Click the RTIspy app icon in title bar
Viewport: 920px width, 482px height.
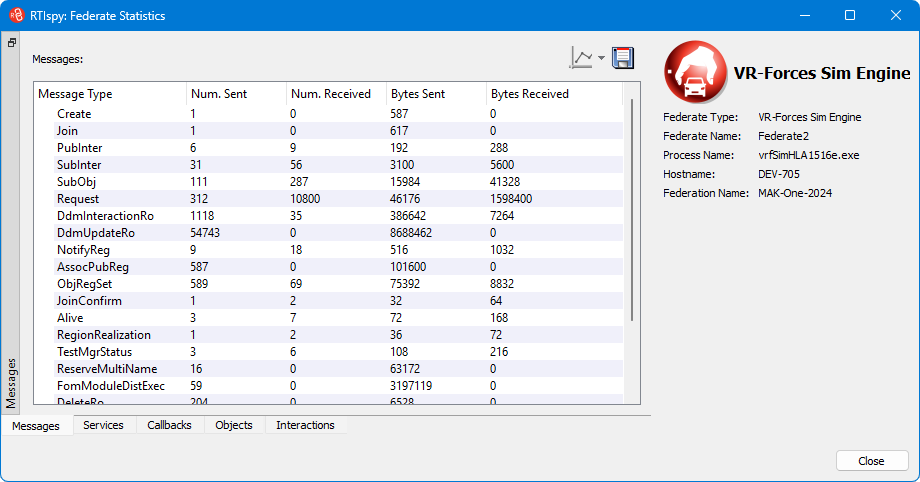16,15
